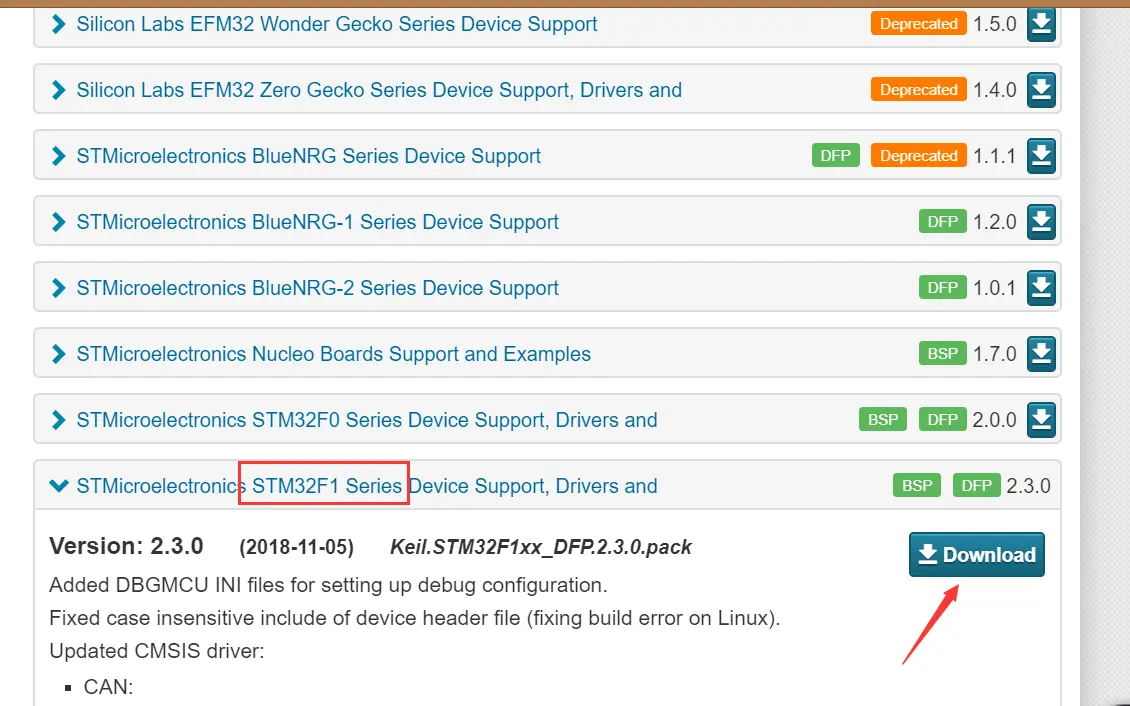Screen dimensions: 1130x706
Task: Click DFP badge on BlueNRG-2 row
Action: pos(943,288)
